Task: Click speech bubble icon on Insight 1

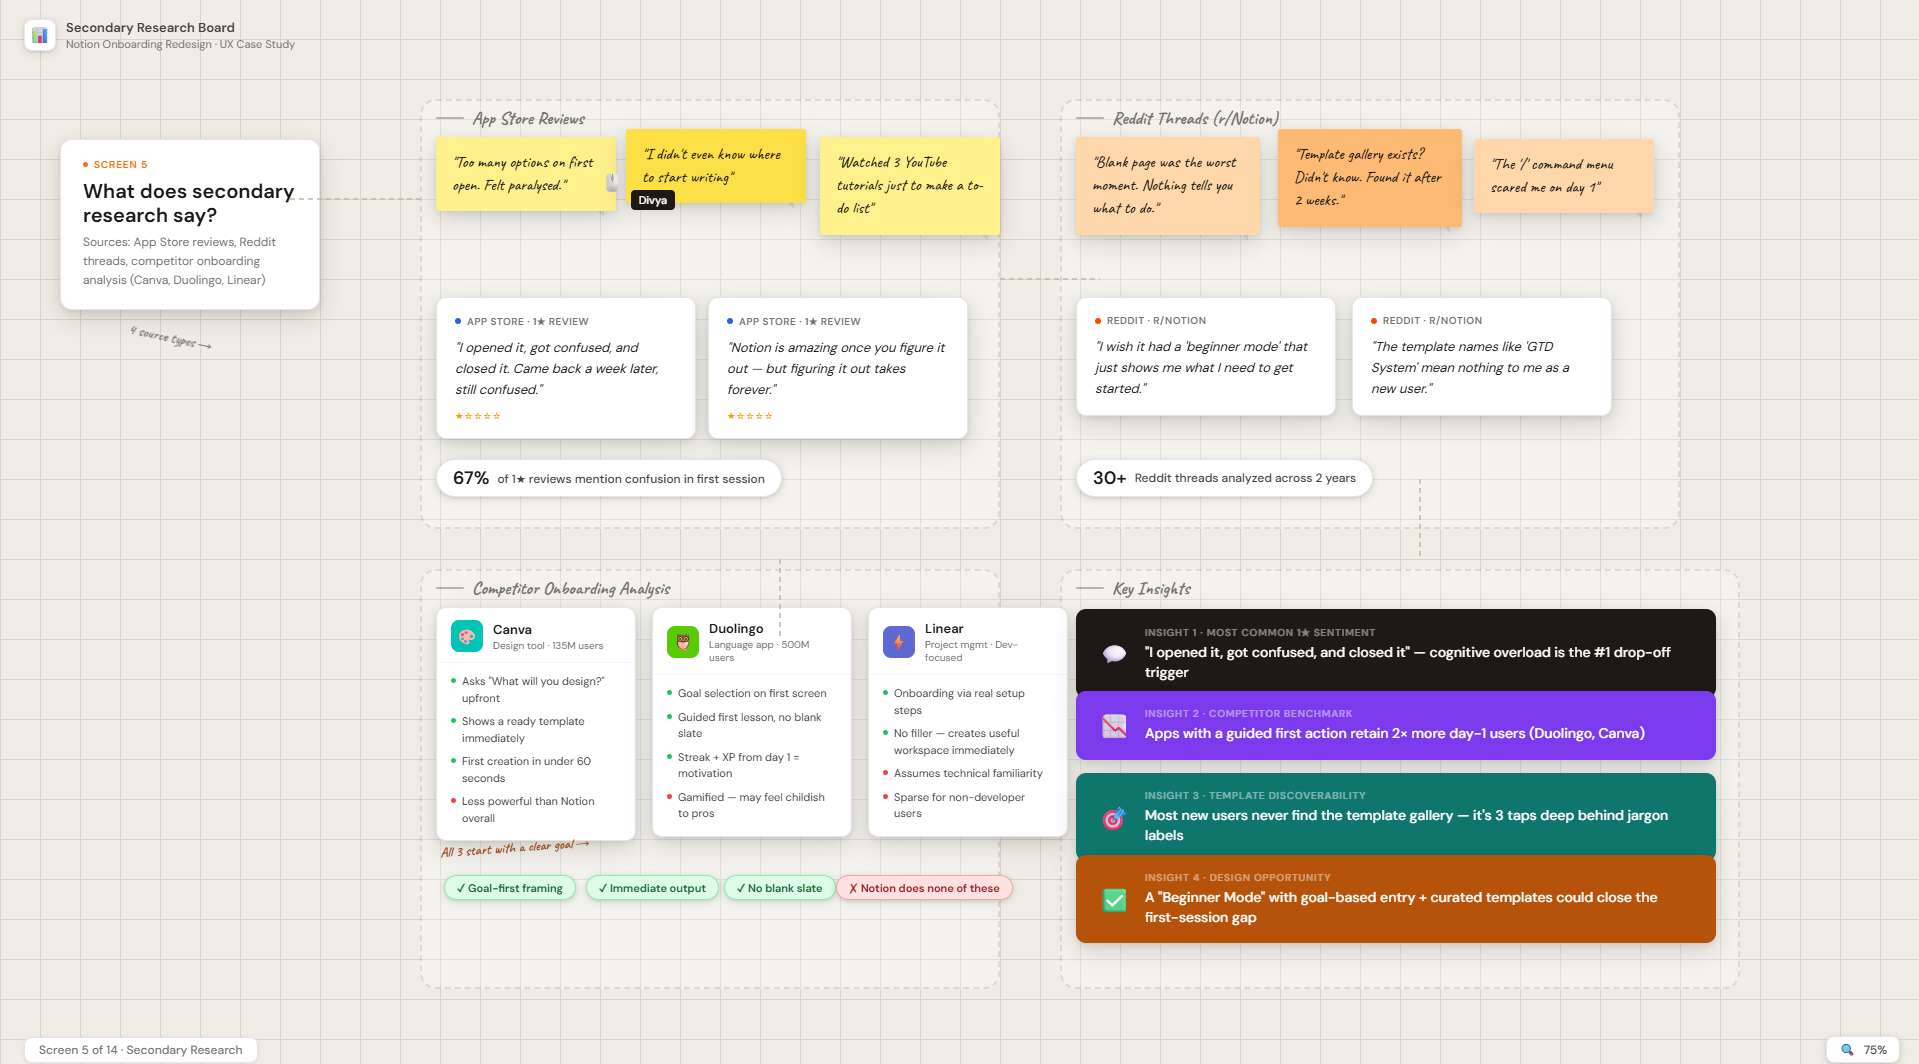Action: [1114, 653]
